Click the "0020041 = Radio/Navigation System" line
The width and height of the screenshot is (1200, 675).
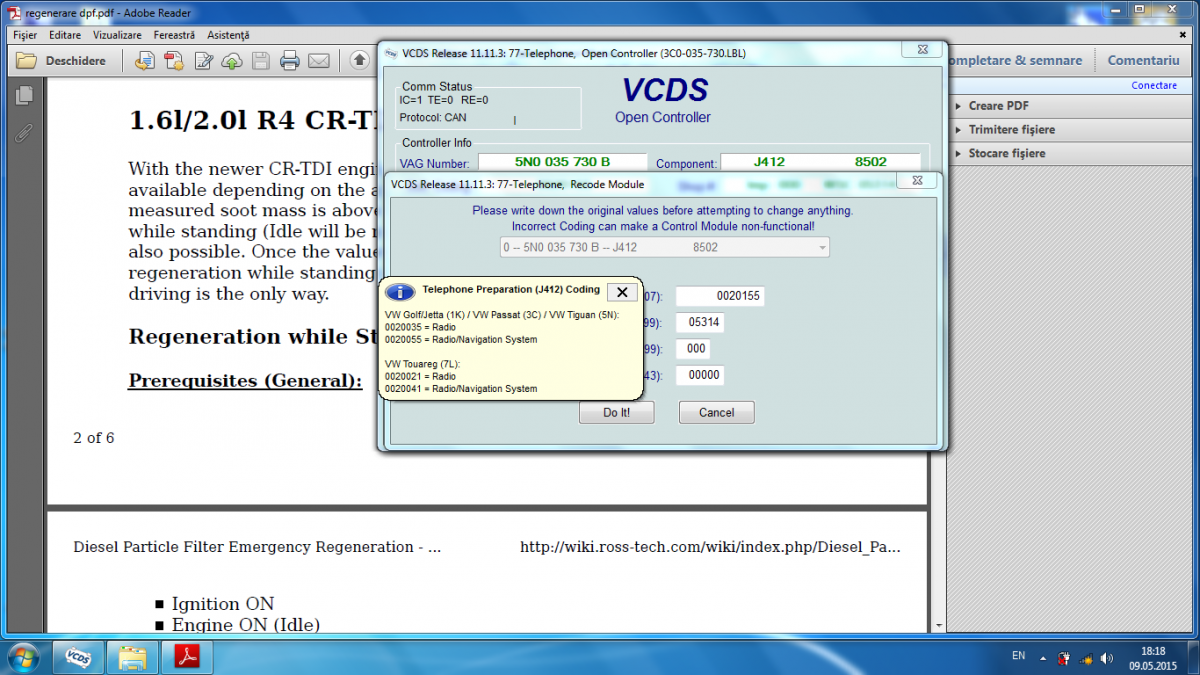click(461, 389)
